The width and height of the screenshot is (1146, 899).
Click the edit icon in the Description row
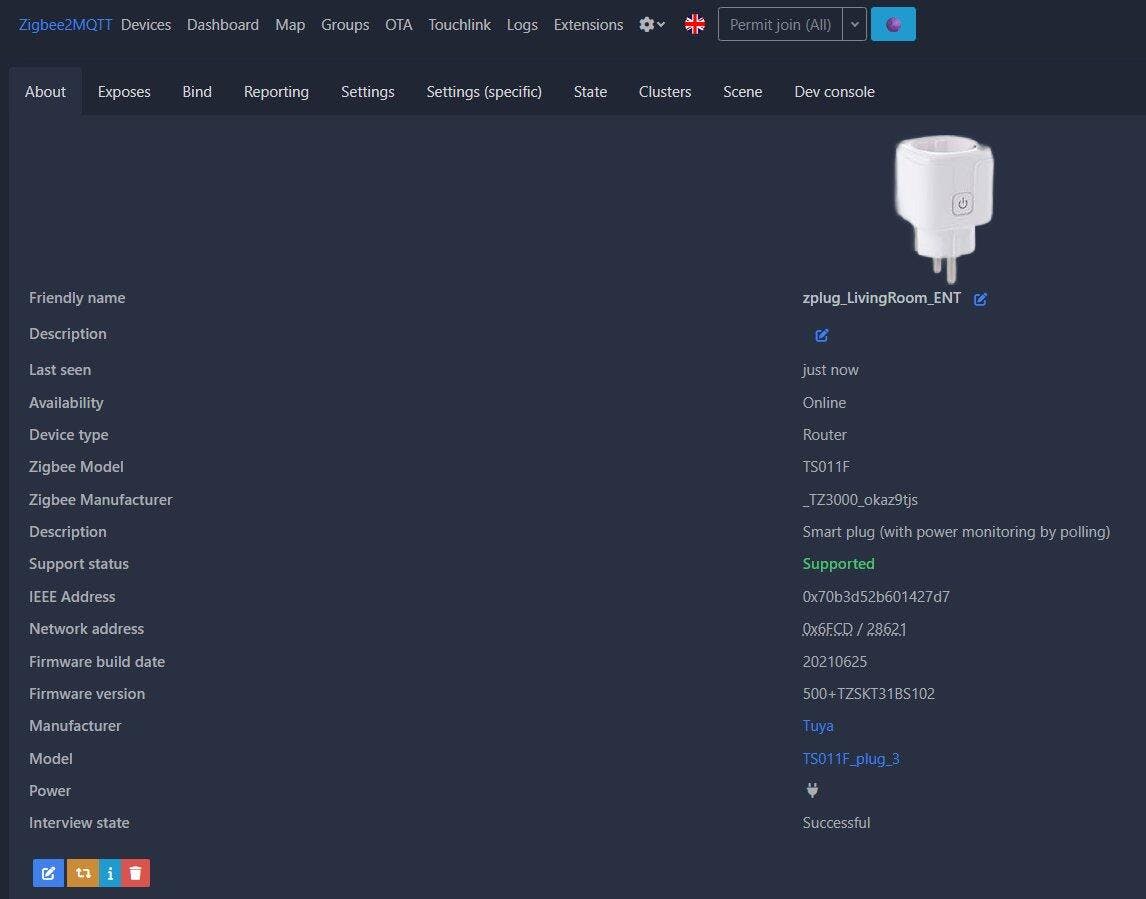click(x=821, y=335)
